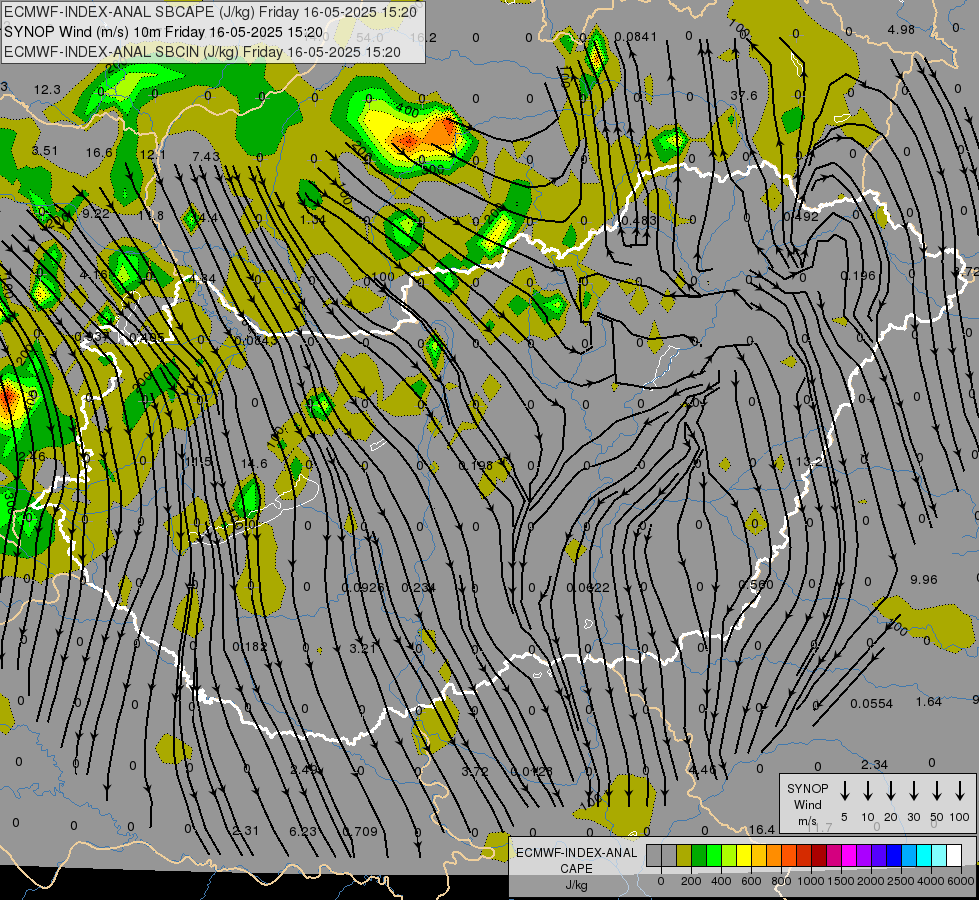Click the 0.198 value on the map

(x=476, y=465)
